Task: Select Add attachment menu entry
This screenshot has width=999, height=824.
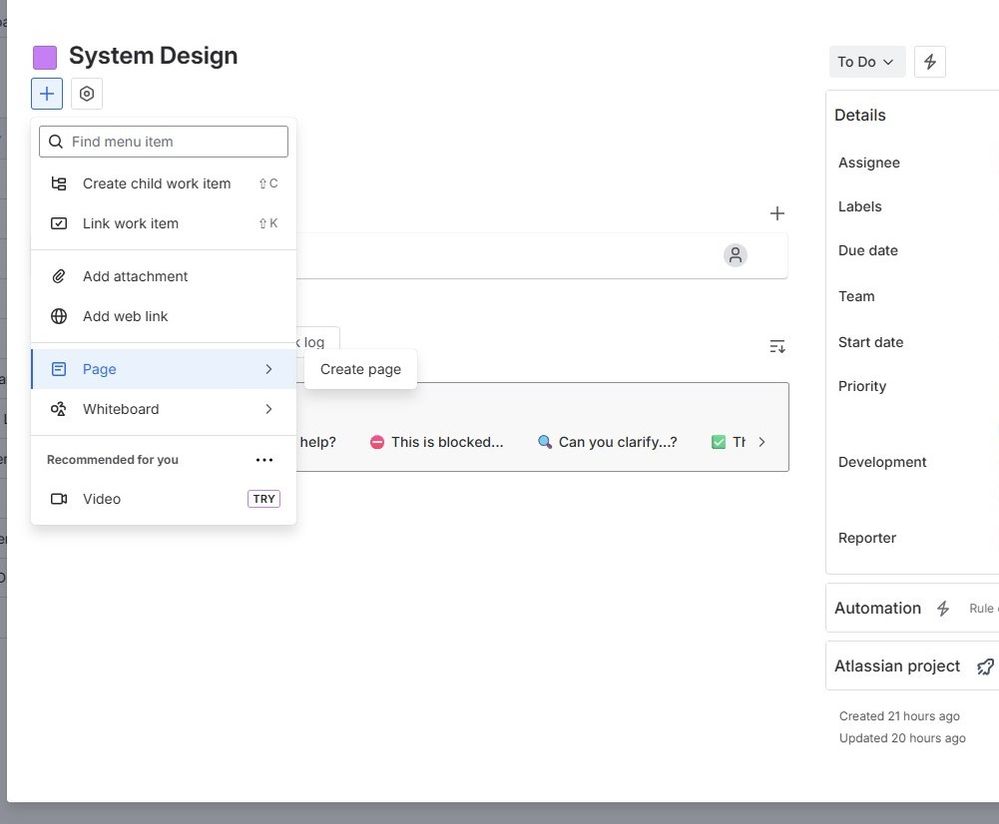Action: [164, 276]
